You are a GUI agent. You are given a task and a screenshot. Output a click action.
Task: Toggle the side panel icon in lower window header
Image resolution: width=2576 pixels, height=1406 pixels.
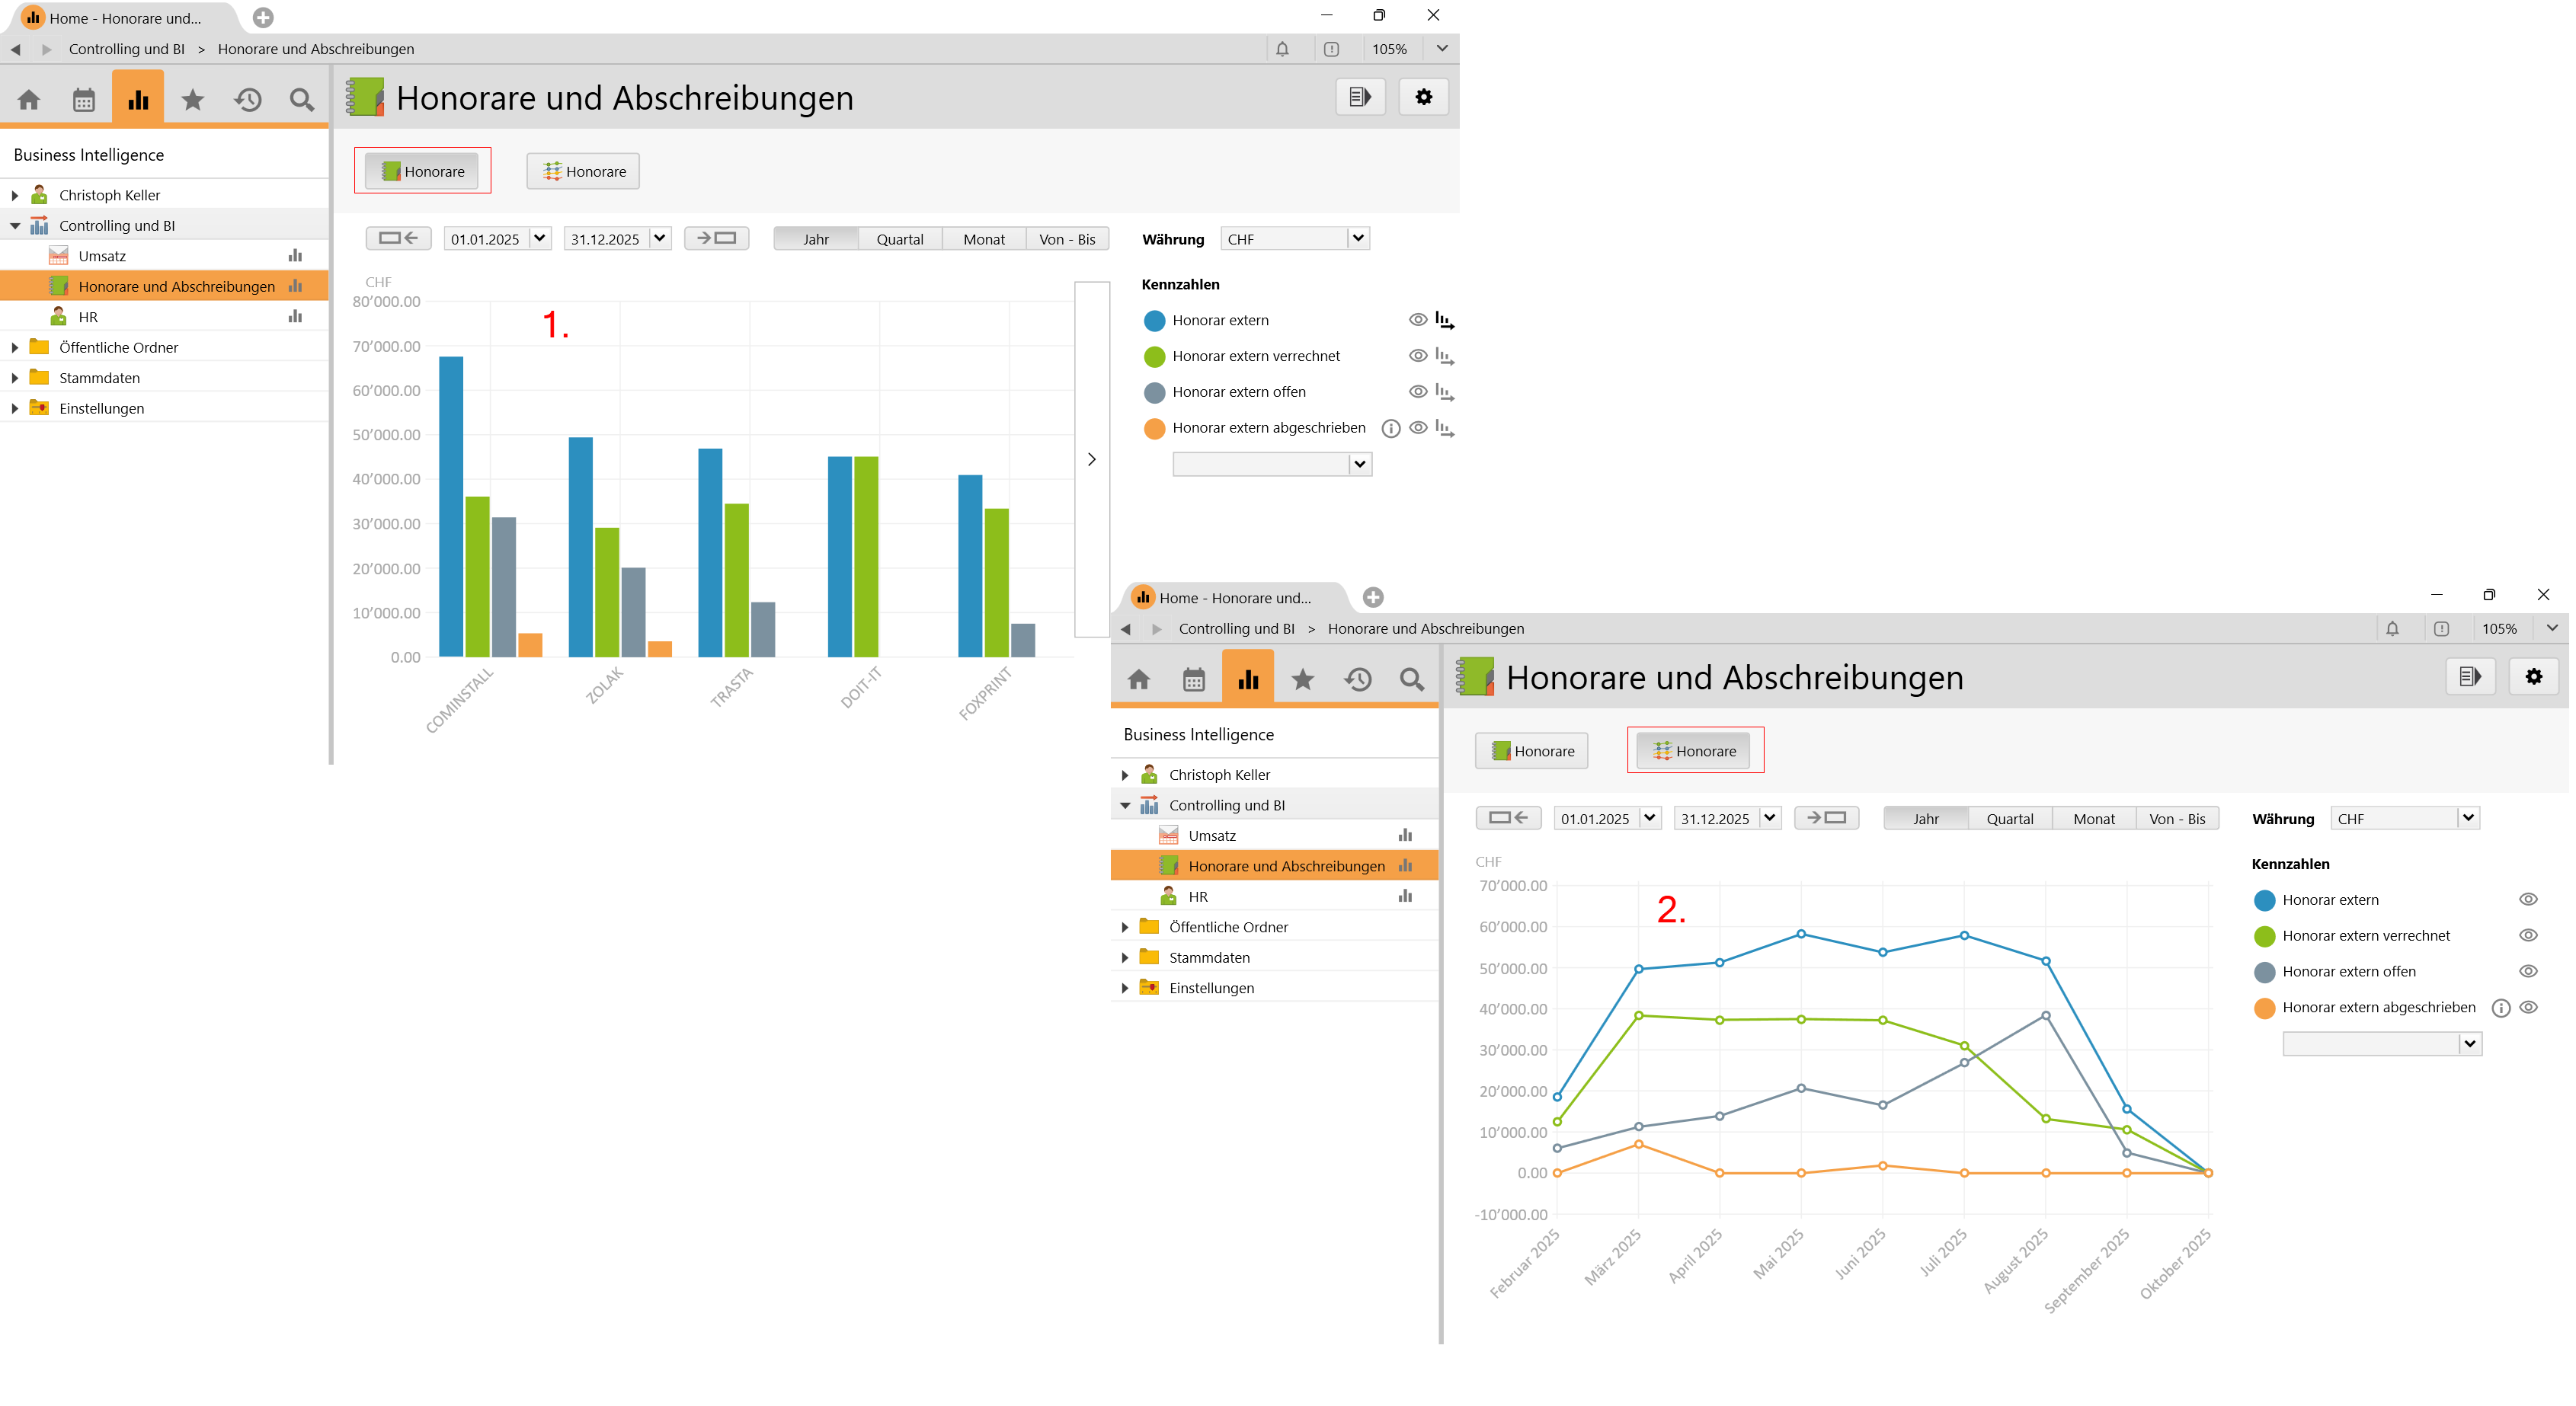[x=2469, y=677]
